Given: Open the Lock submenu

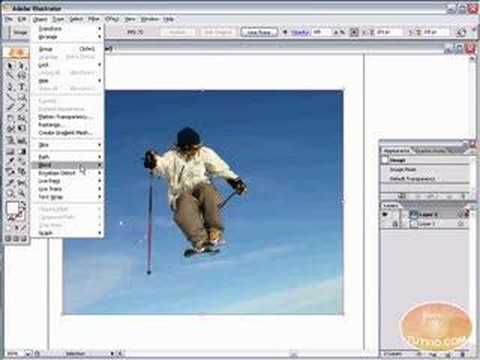Looking at the screenshot, I should click(67, 65).
